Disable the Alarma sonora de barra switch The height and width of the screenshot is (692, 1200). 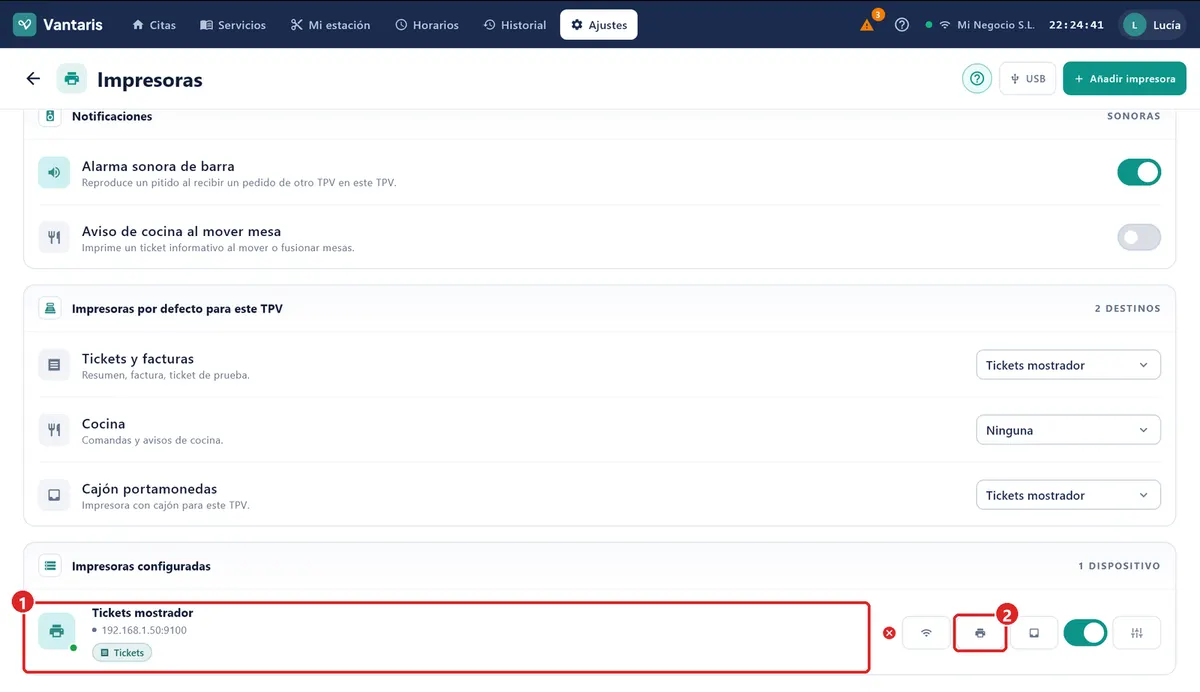1139,172
